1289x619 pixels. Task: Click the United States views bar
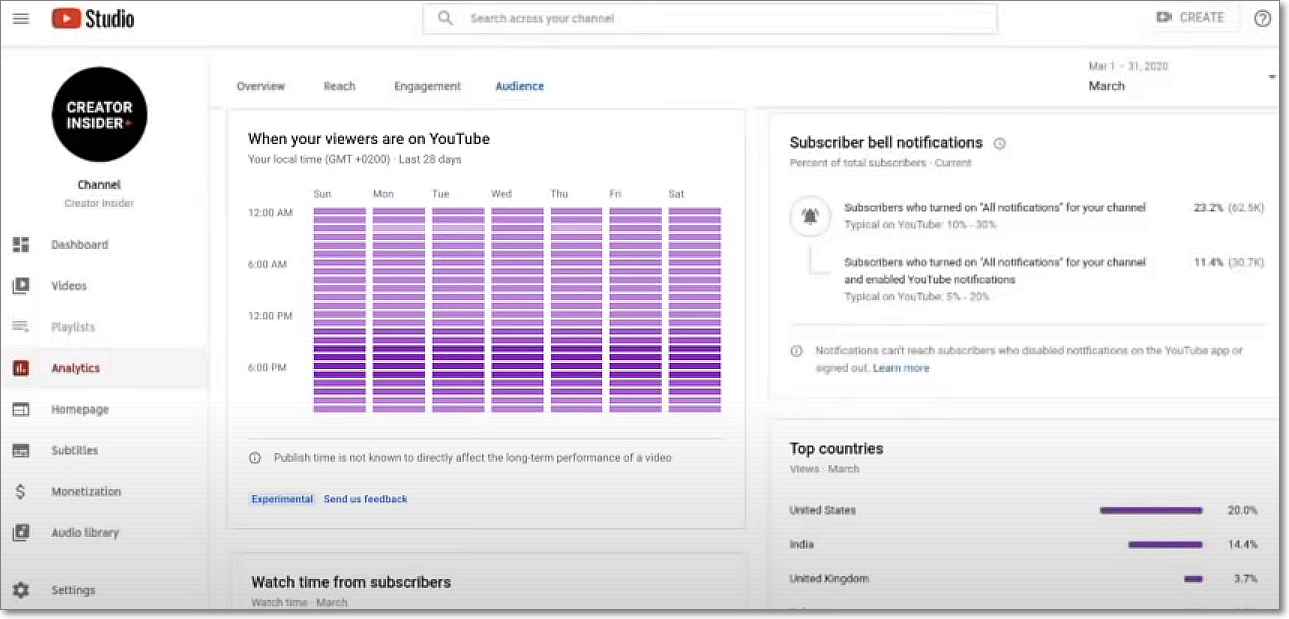click(1151, 511)
